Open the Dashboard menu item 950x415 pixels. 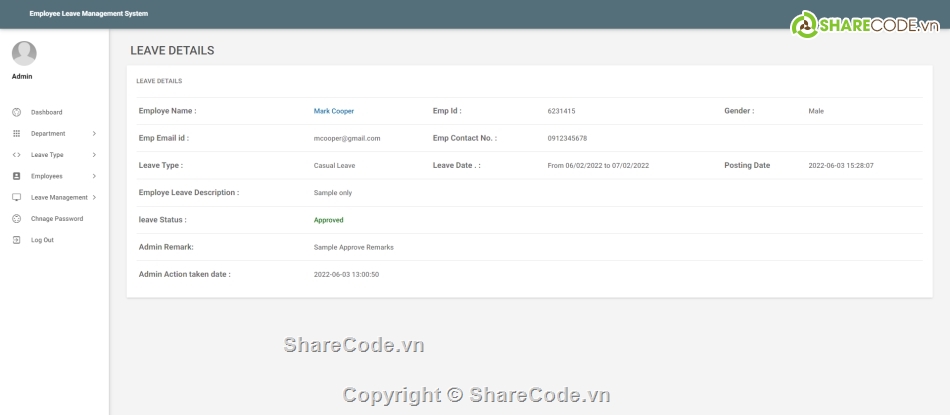pos(46,112)
